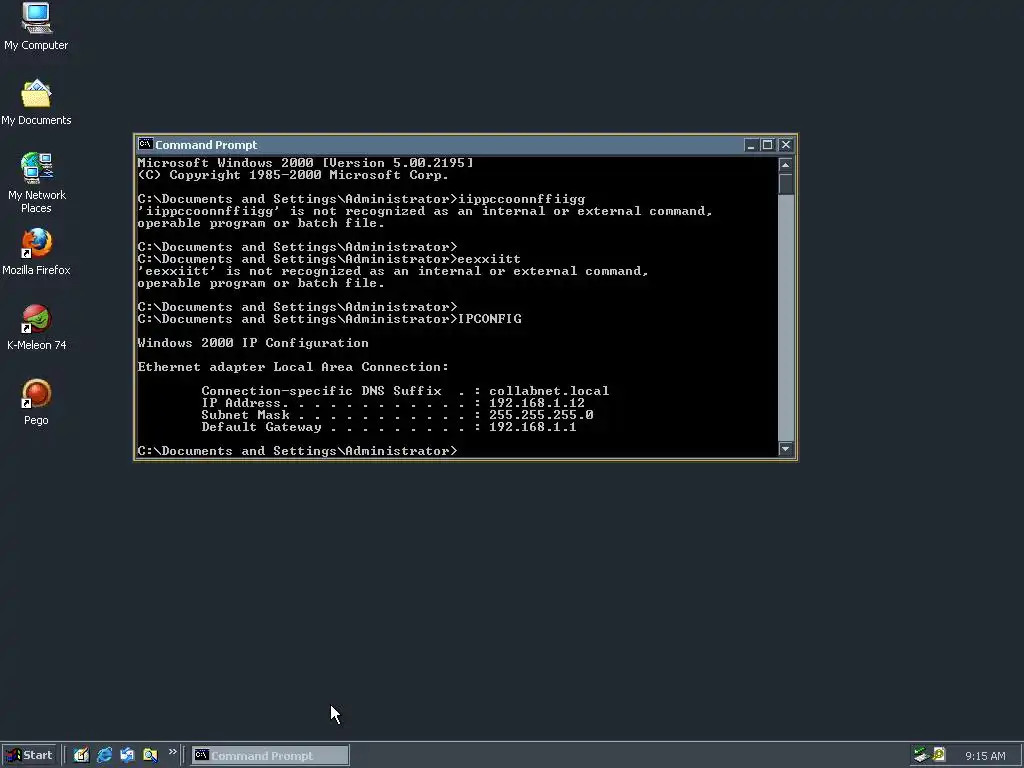Select the K-Meleon 74 browser shortcut
Viewport: 1024px width, 768px height.
[x=36, y=327]
